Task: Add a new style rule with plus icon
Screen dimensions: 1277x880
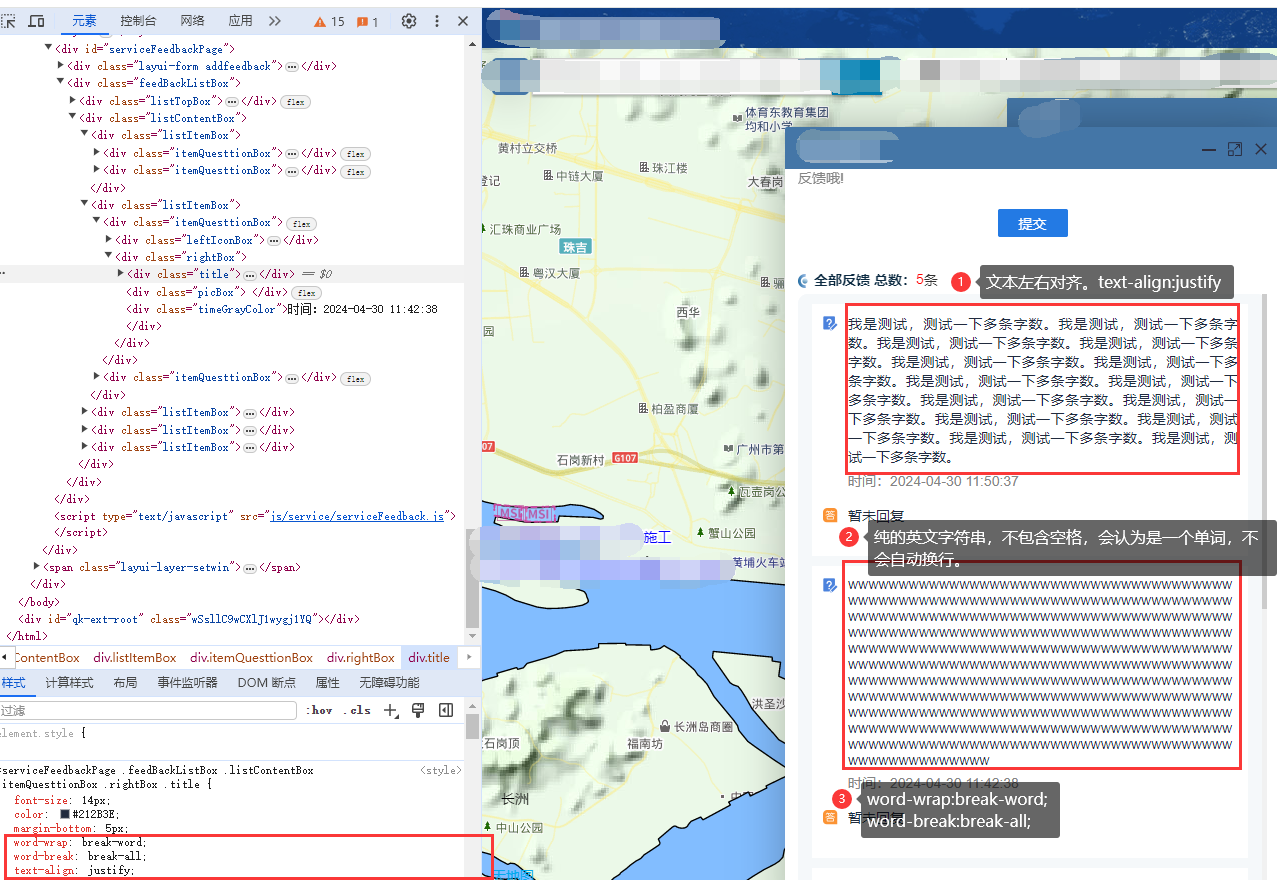Action: [391, 710]
